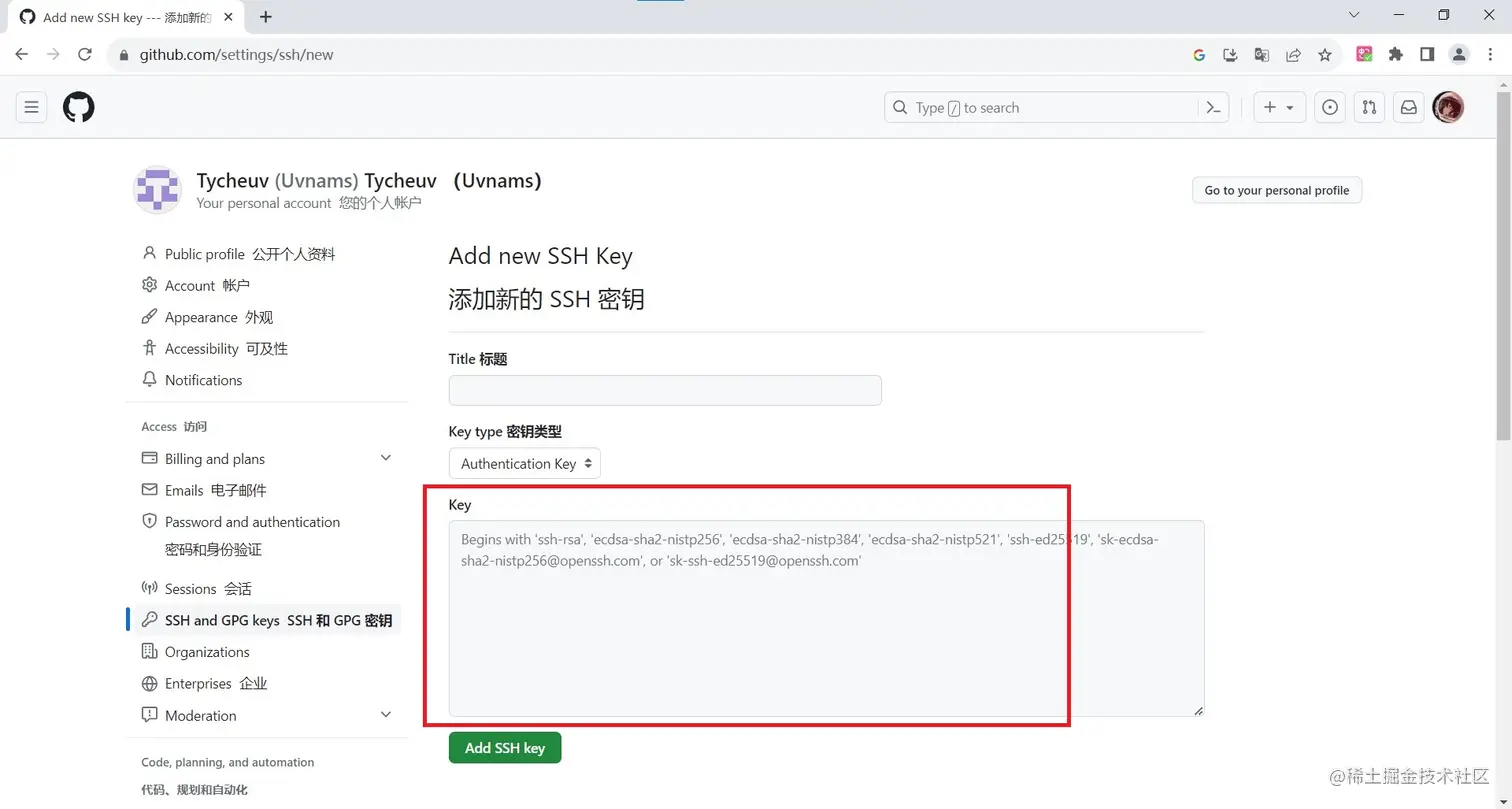The height and width of the screenshot is (809, 1512).
Task: Focus the Title input field
Action: (665, 390)
